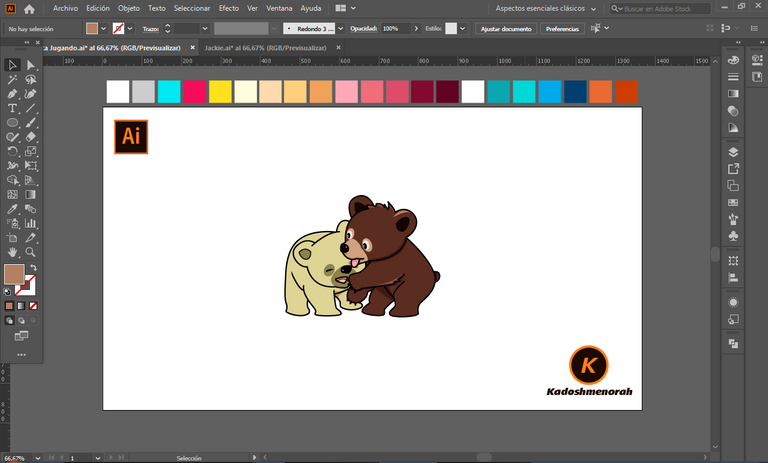Select the Free Transform tool

[x=30, y=166]
